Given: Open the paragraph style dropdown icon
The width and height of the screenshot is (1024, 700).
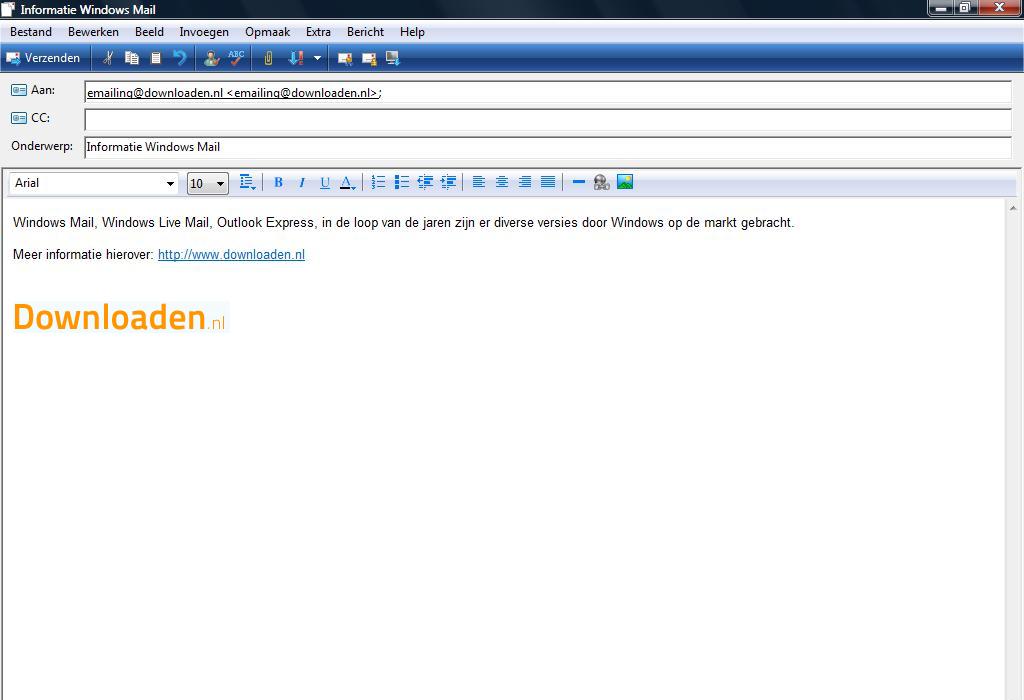Looking at the screenshot, I should pyautogui.click(x=247, y=182).
